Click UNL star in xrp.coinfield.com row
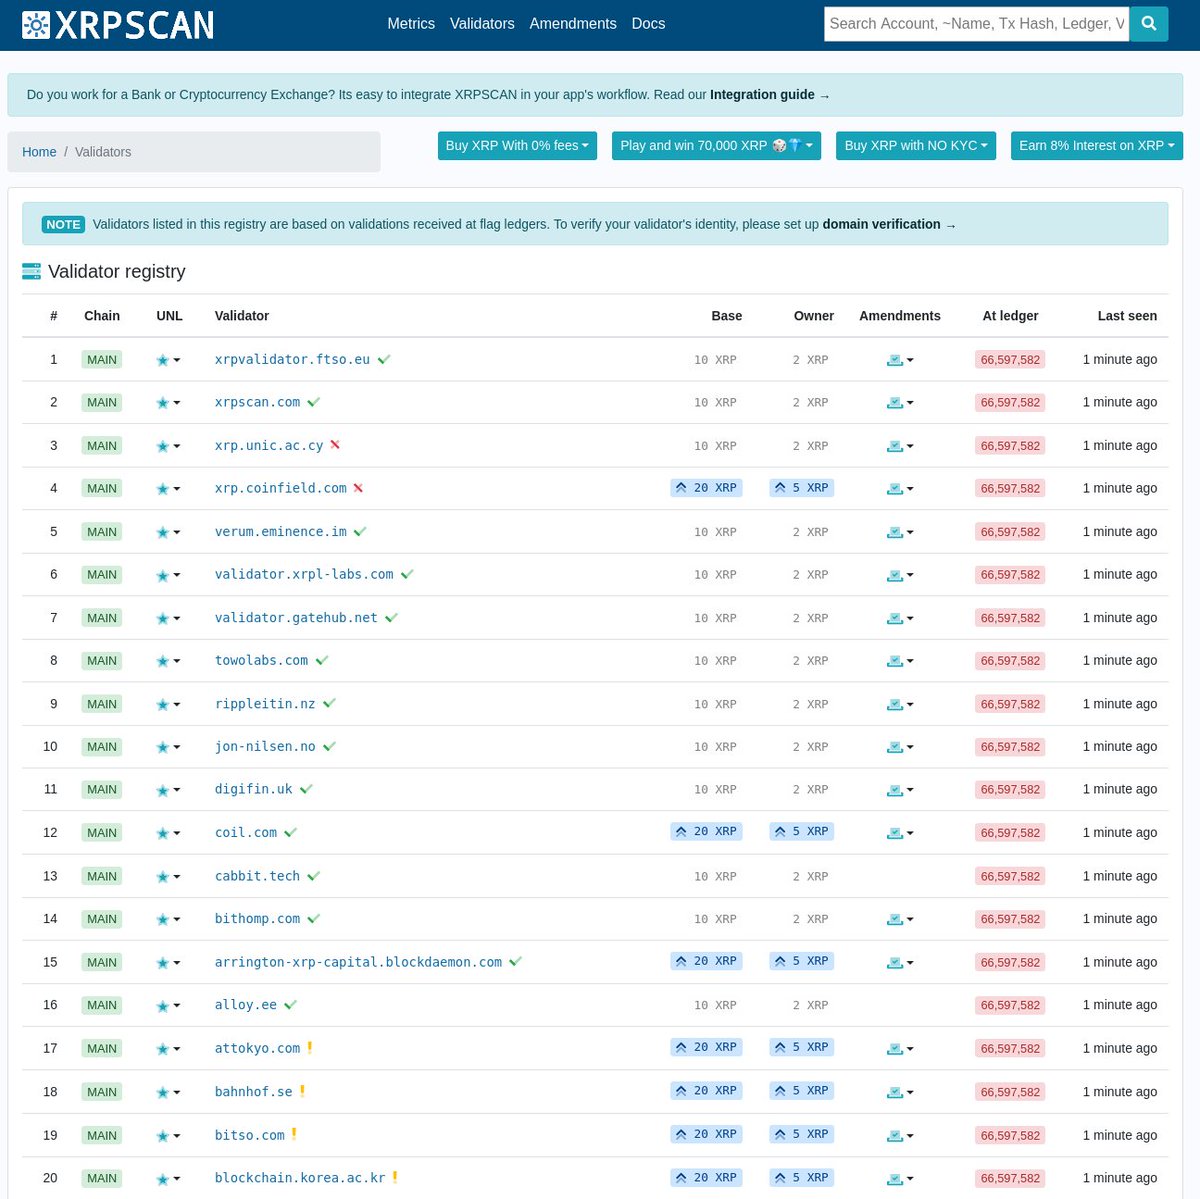The width and height of the screenshot is (1200, 1199). pyautogui.click(x=163, y=489)
